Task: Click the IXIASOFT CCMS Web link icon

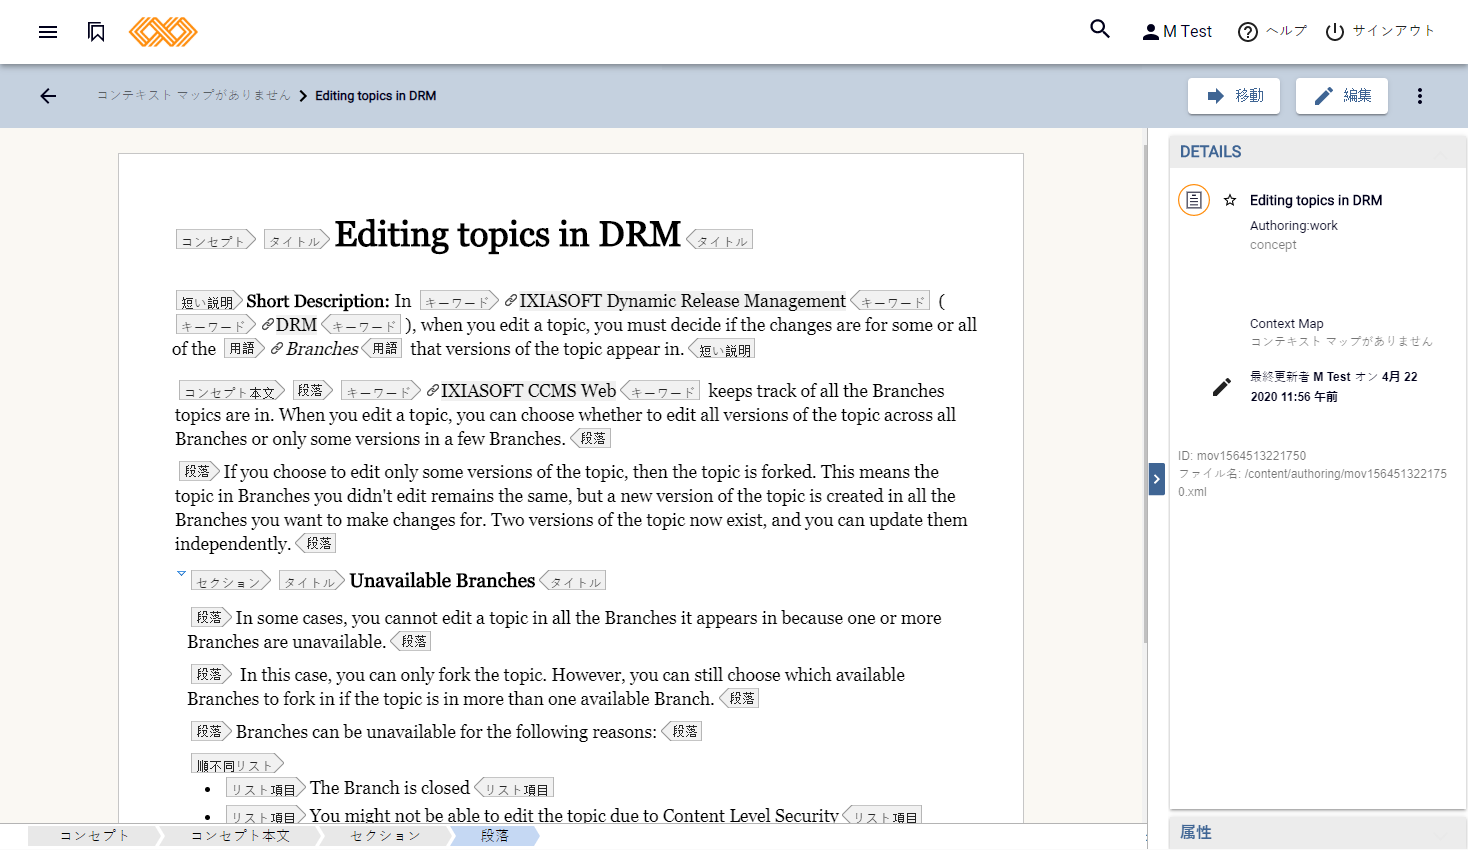Action: point(433,390)
